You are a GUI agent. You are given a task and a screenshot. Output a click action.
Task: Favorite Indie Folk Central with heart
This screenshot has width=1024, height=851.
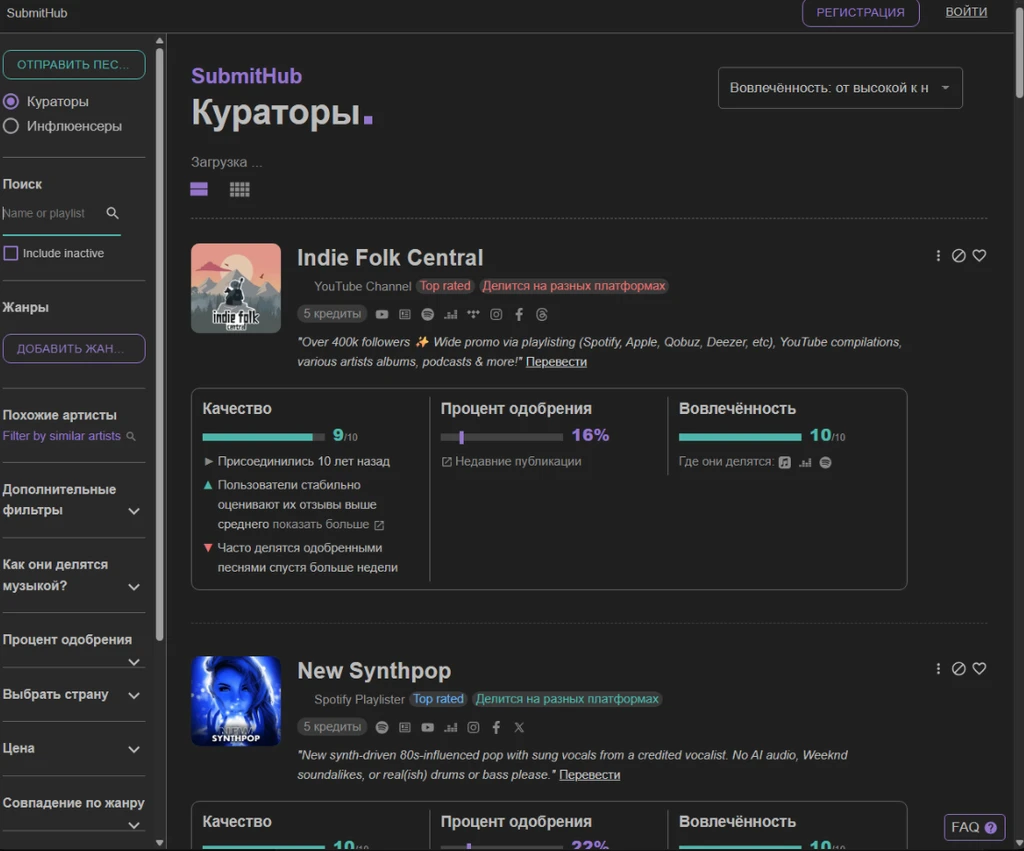coord(979,255)
